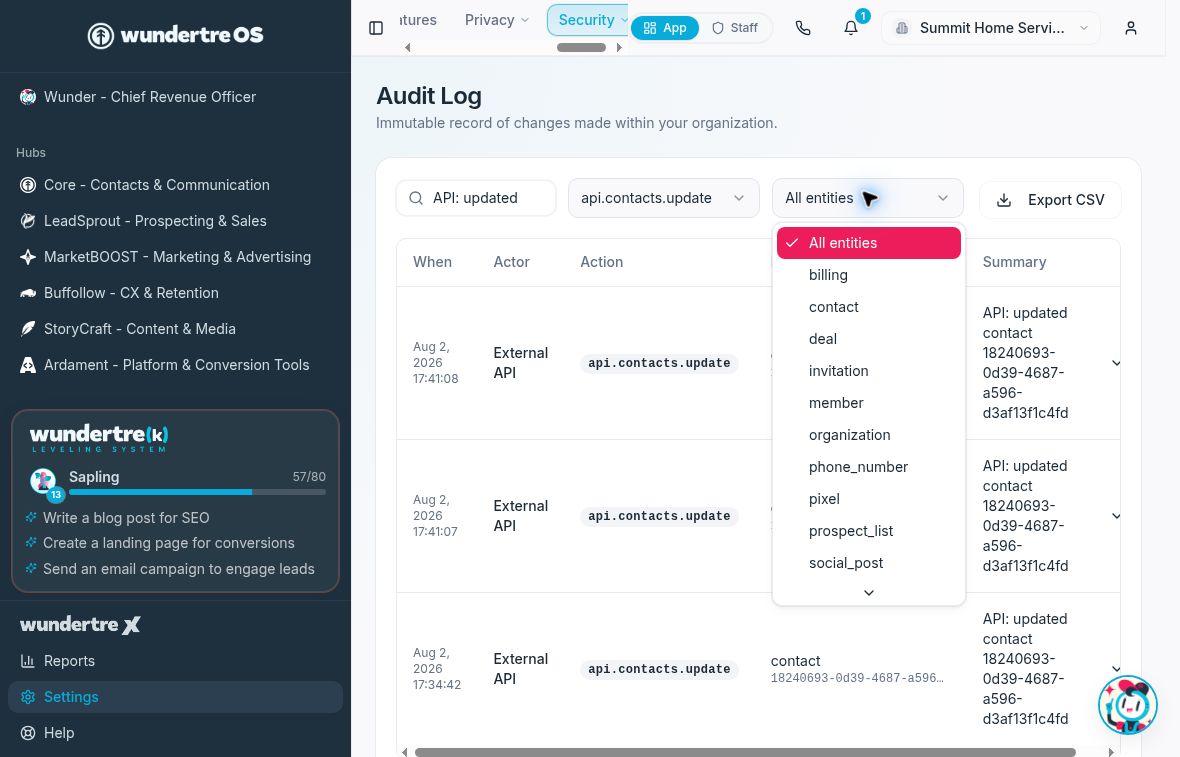The width and height of the screenshot is (1180, 757).
Task: Click the Settings gear icon
Action: click(x=28, y=698)
